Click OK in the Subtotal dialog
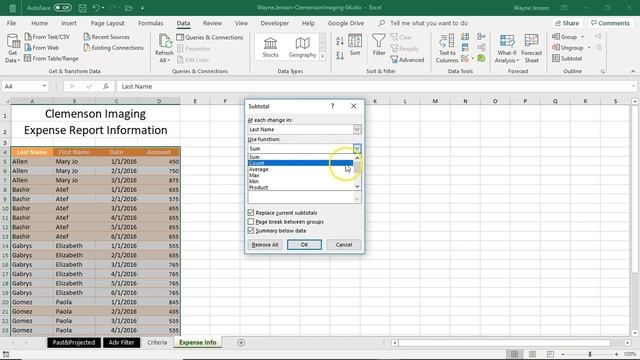The height and width of the screenshot is (360, 640). [x=304, y=244]
